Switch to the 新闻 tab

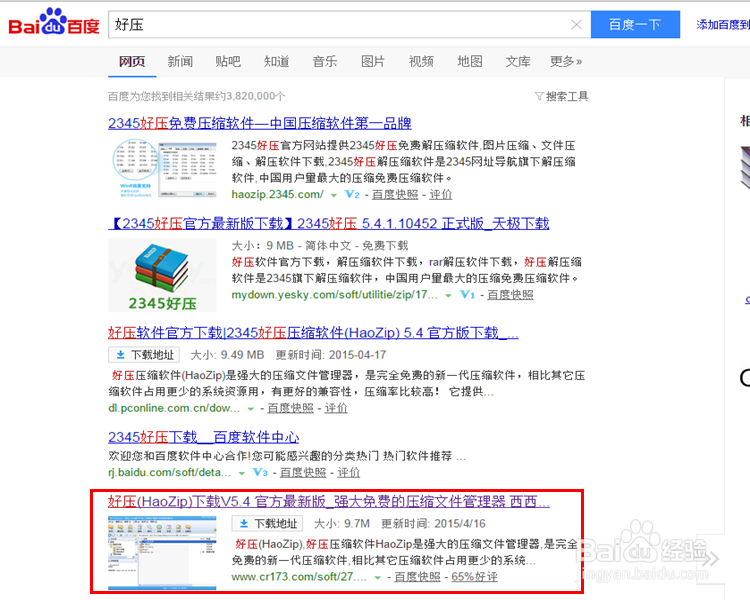pos(180,61)
